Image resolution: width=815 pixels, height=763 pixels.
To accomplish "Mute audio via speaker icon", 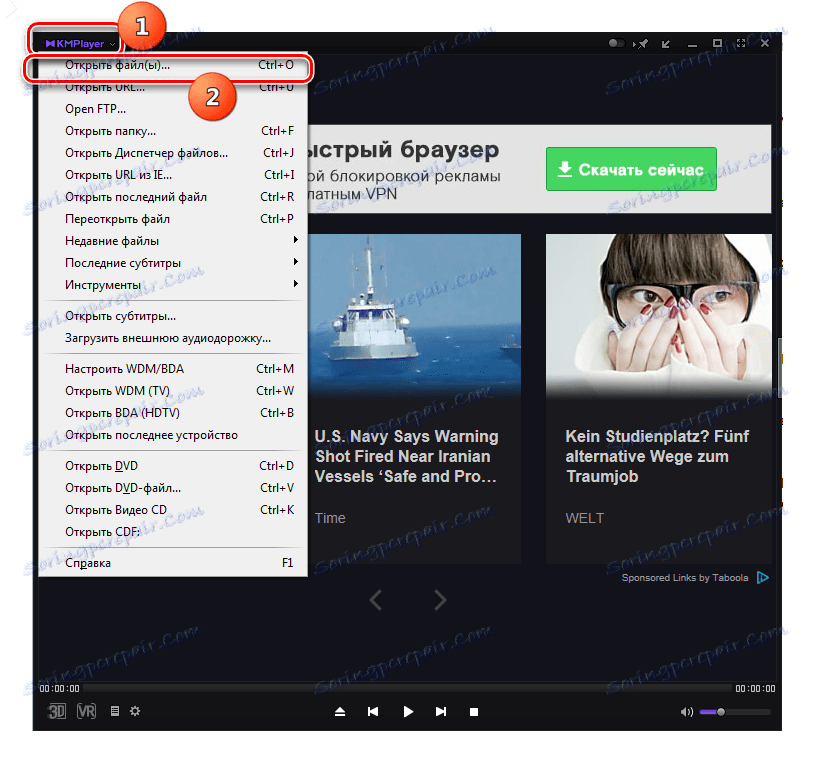I will [687, 712].
